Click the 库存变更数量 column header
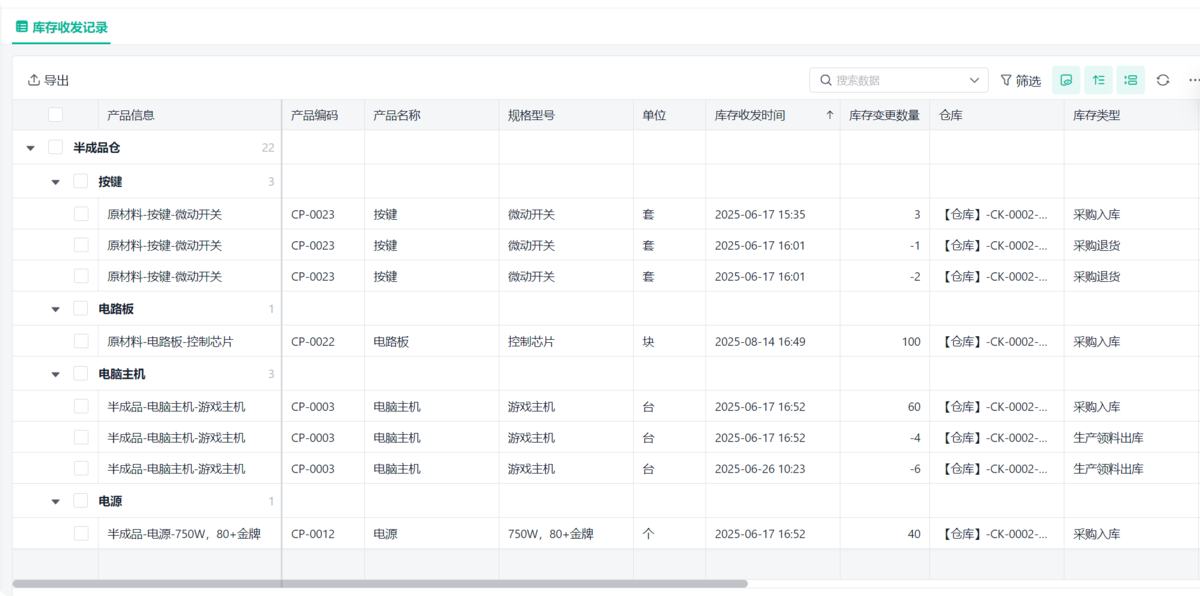Screen dimensions: 1200x596 pyautogui.click(x=884, y=115)
